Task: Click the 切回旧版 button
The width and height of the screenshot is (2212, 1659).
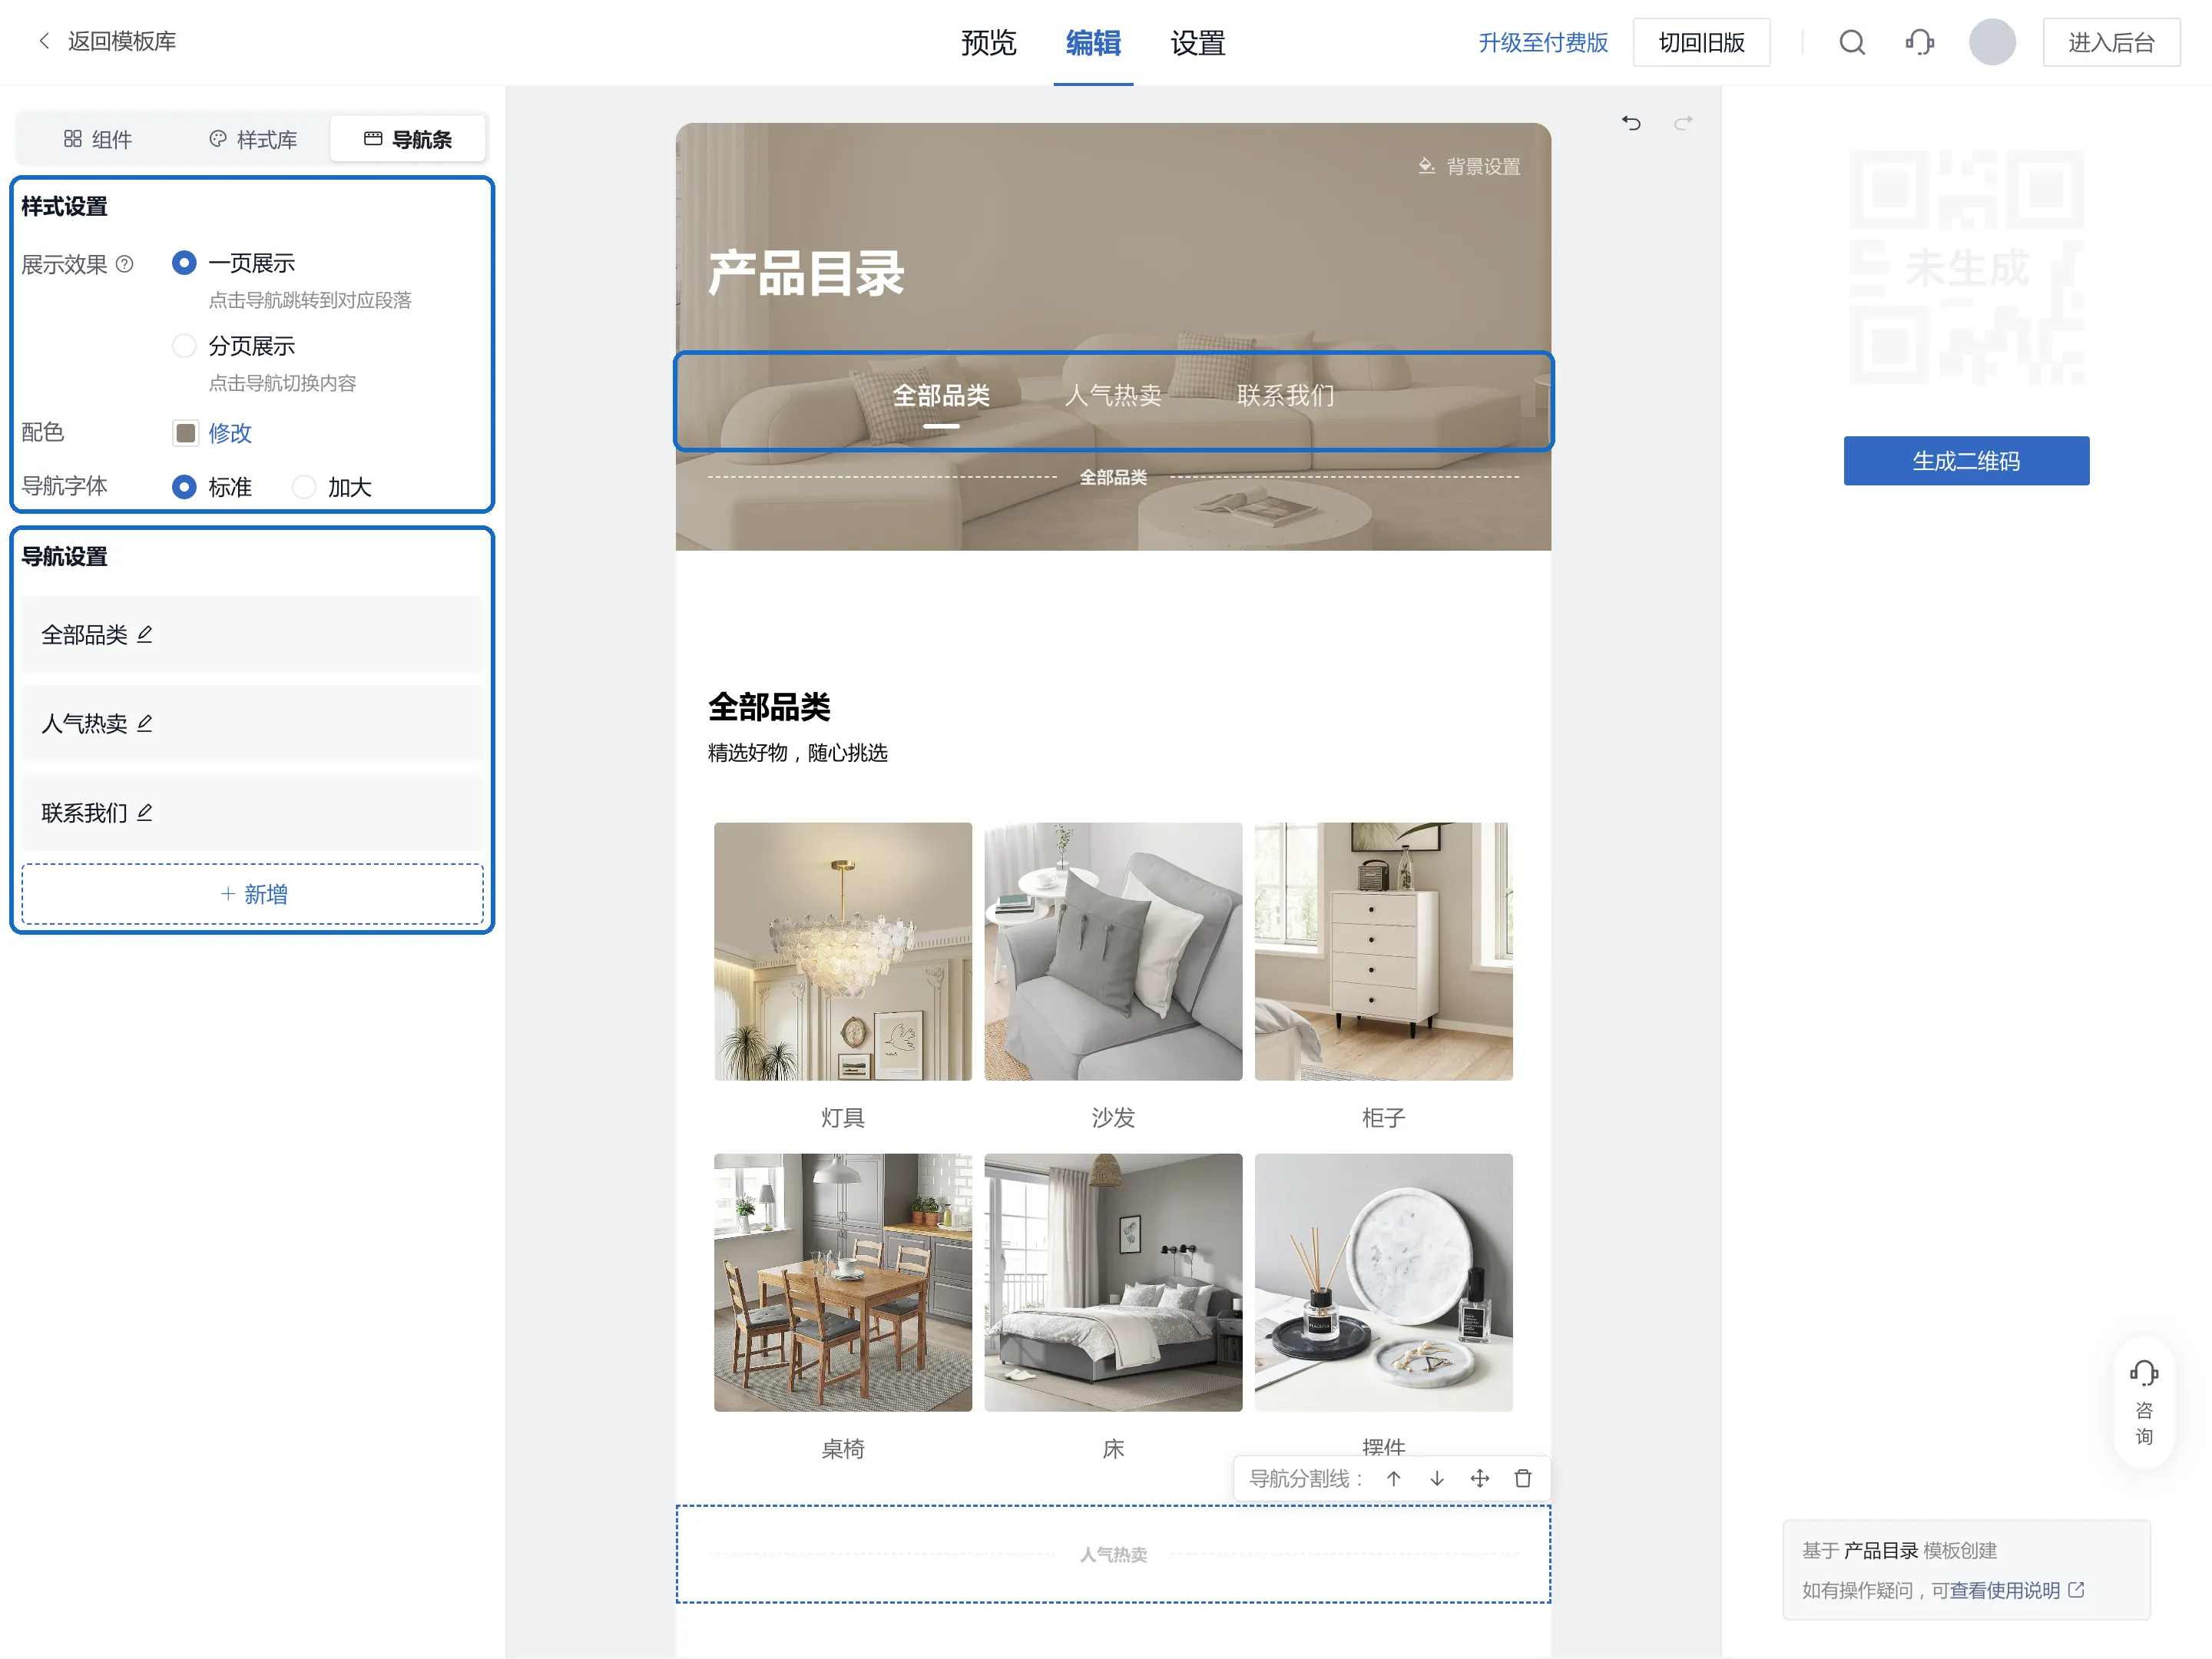Action: [x=1701, y=42]
